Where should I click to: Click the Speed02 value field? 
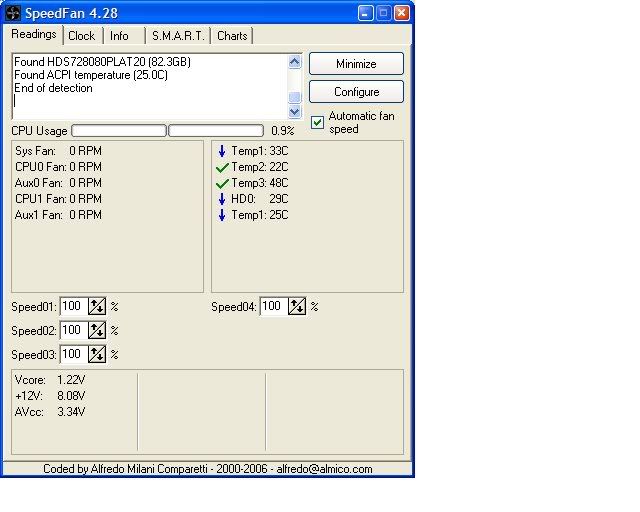pyautogui.click(x=74, y=330)
